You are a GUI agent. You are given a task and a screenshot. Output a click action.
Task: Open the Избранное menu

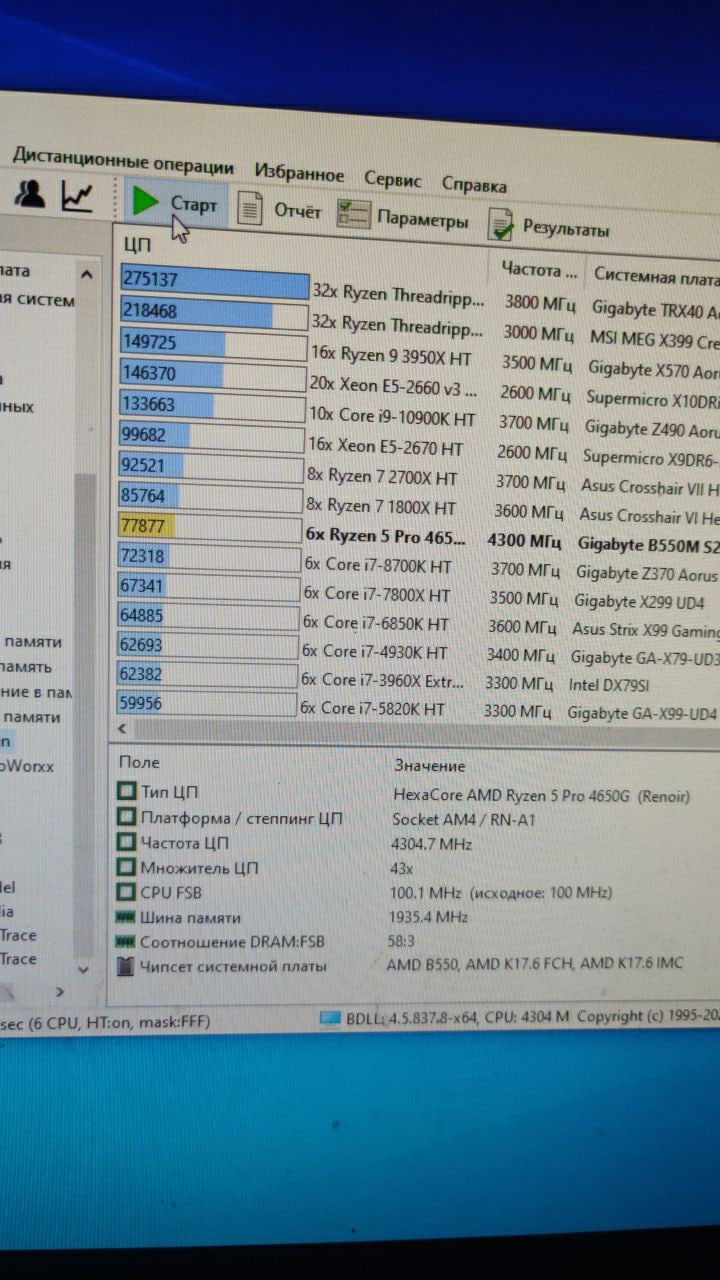point(299,172)
